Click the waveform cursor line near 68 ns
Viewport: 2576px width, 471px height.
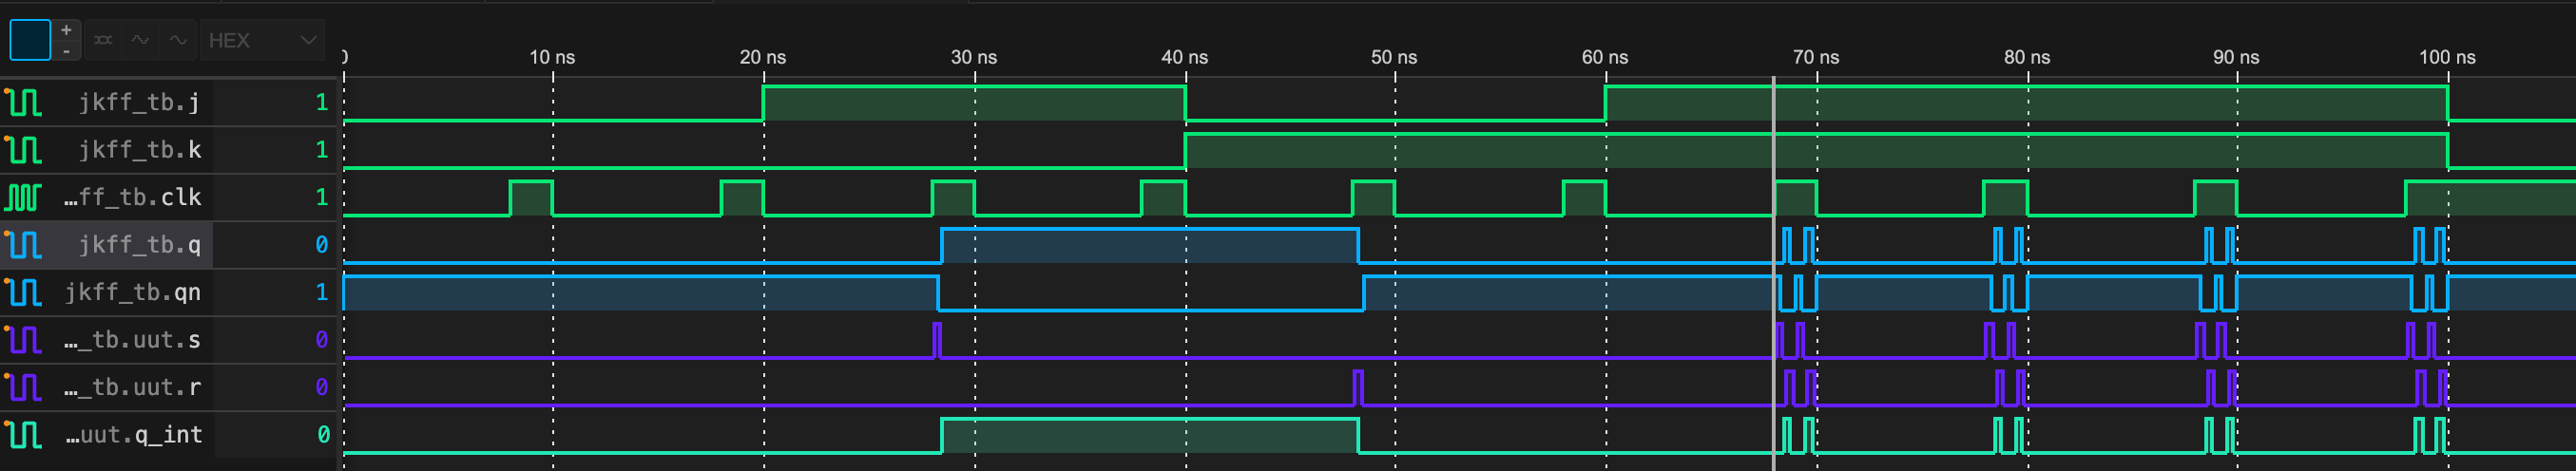[1773, 270]
